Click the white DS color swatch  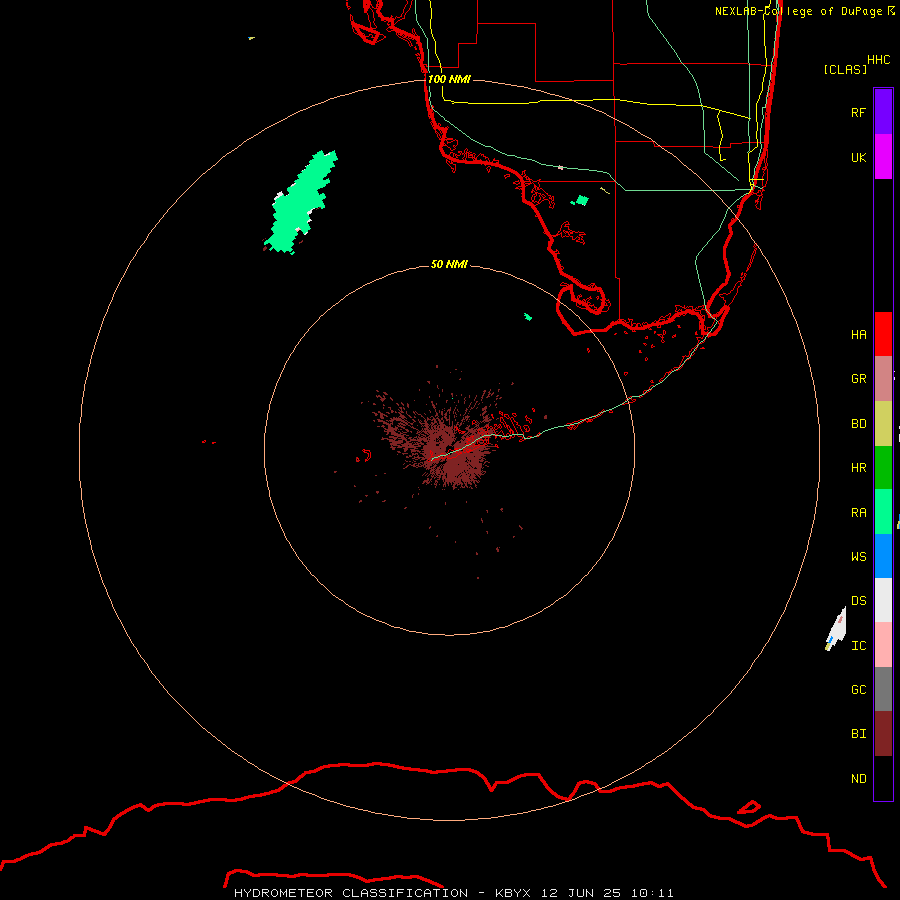tap(883, 600)
